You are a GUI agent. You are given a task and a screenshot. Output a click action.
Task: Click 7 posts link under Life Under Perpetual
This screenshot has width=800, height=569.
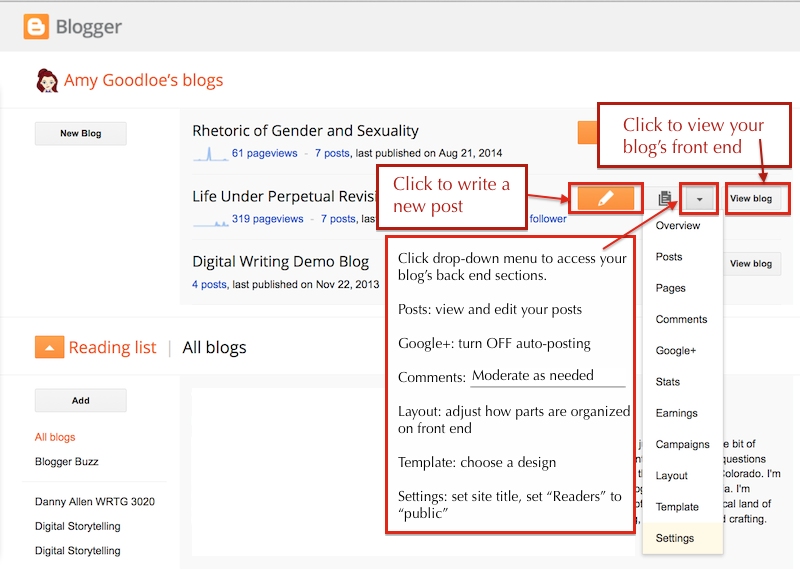338,218
